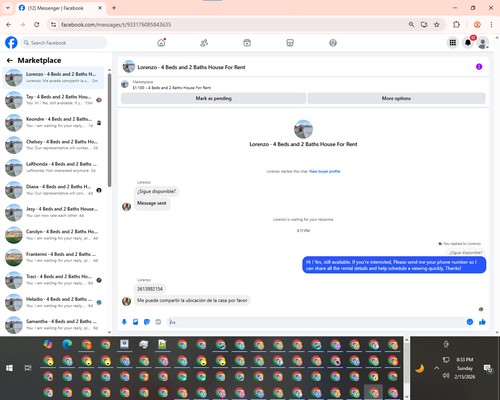
Task: Open Franterini conversation in the list
Action: click(53, 257)
